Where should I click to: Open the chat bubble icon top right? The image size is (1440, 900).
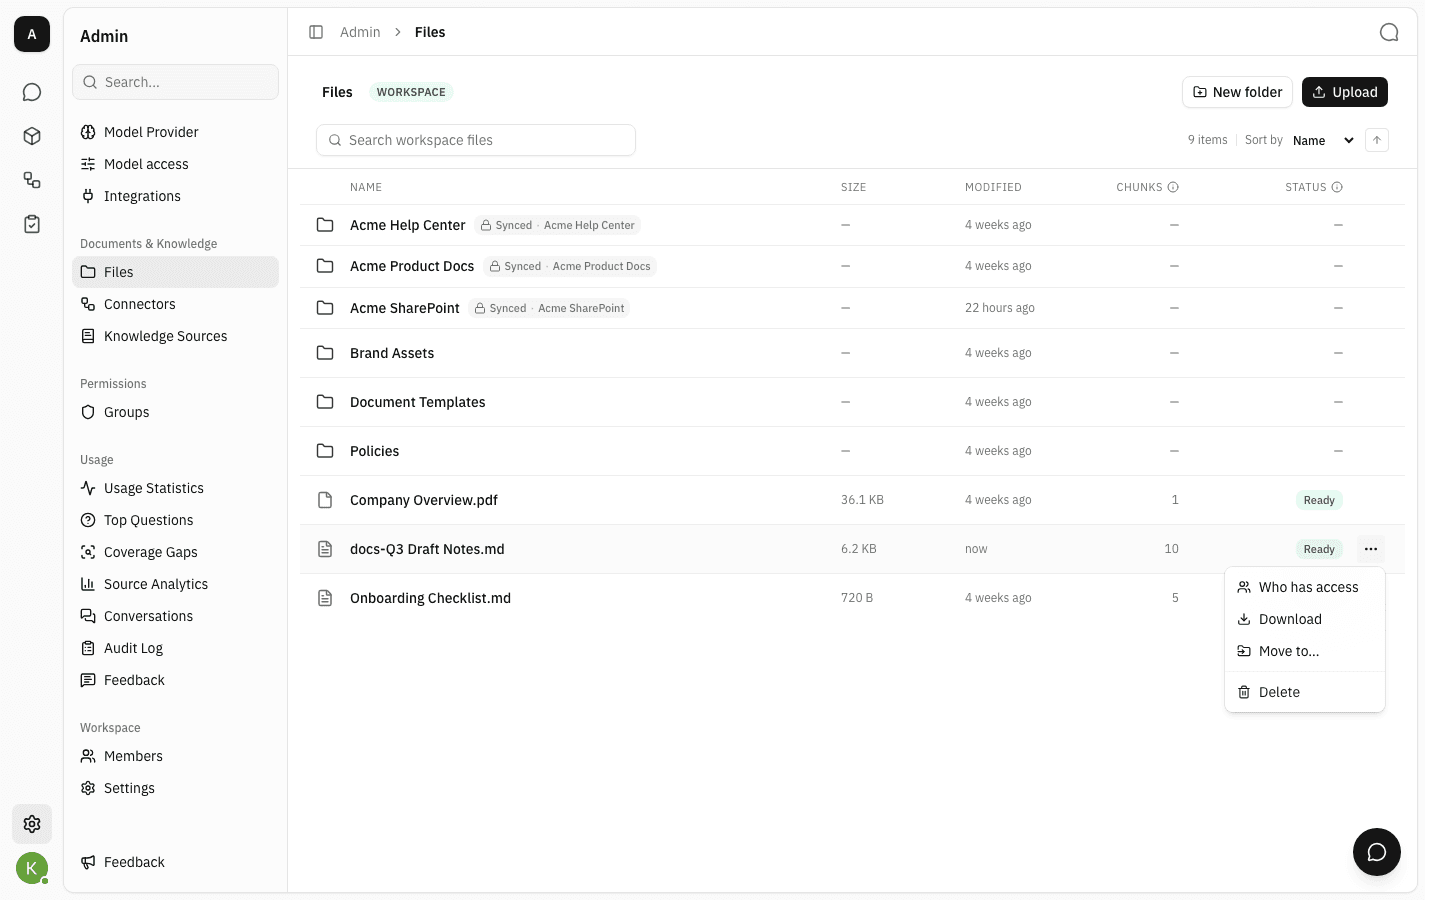click(1389, 32)
